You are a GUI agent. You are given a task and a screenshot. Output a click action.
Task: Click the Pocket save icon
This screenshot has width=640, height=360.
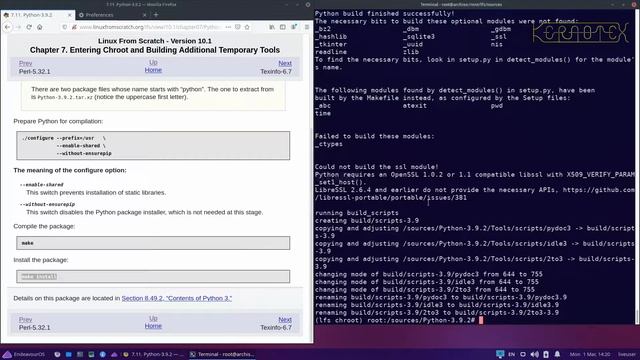pos(238,27)
